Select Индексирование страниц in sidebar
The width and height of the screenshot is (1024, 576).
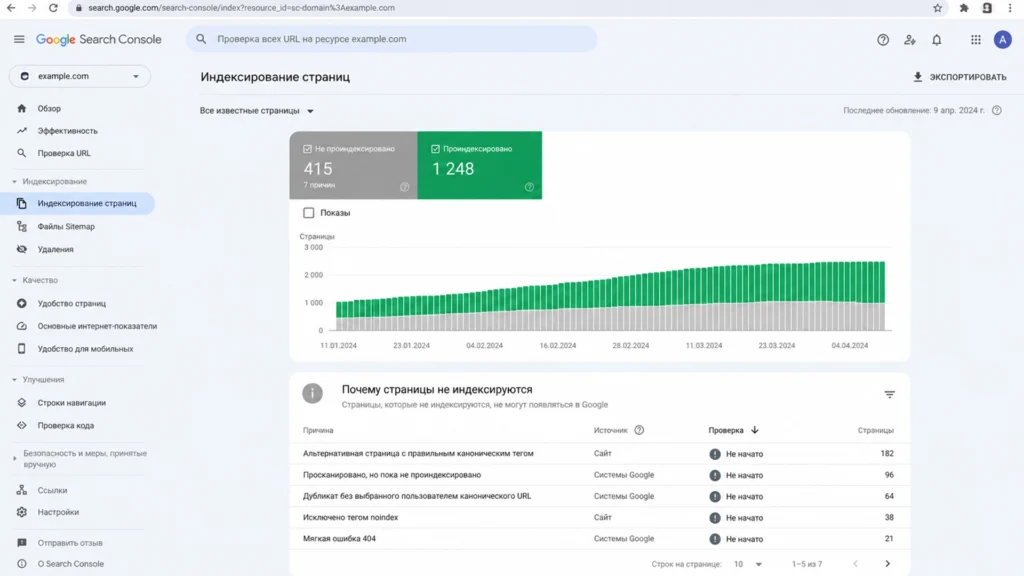pyautogui.click(x=77, y=203)
